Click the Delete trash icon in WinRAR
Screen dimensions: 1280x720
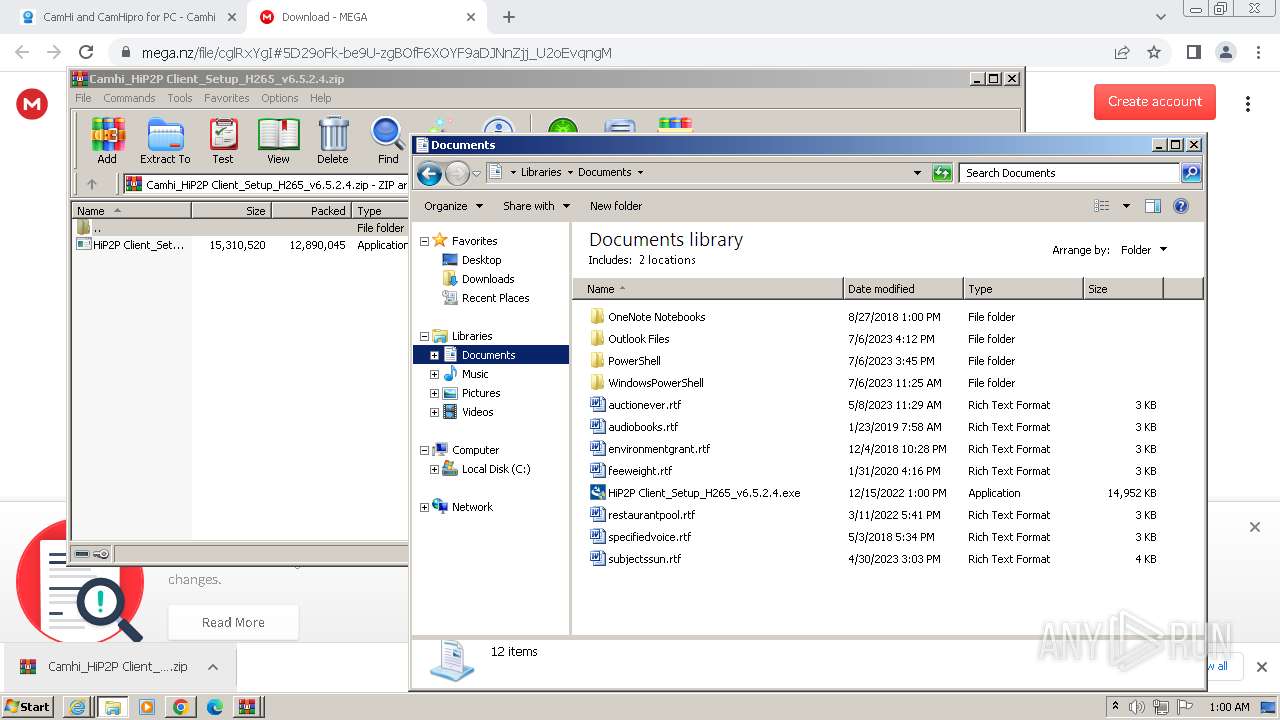coord(333,140)
